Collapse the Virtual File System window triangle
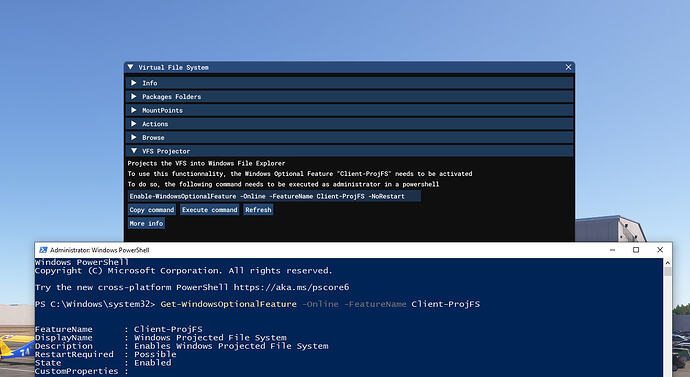The width and height of the screenshot is (690, 377). point(130,67)
